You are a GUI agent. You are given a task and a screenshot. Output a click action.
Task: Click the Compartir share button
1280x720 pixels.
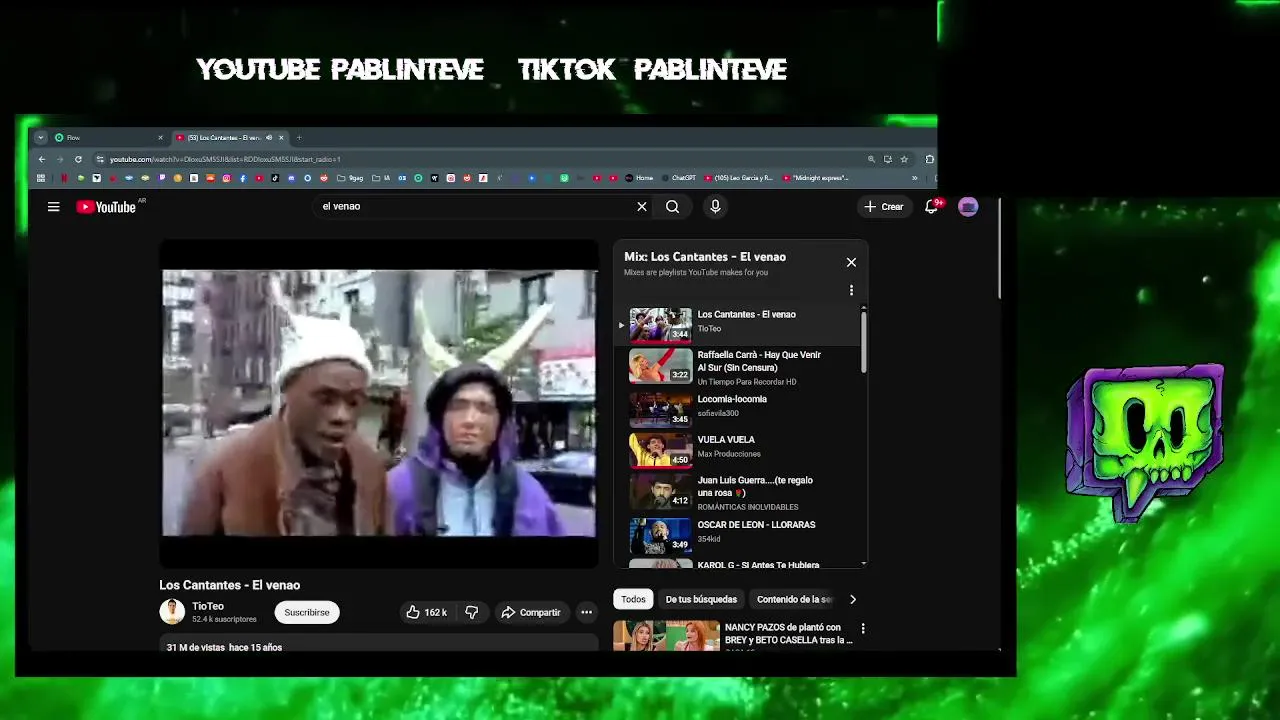(x=531, y=612)
